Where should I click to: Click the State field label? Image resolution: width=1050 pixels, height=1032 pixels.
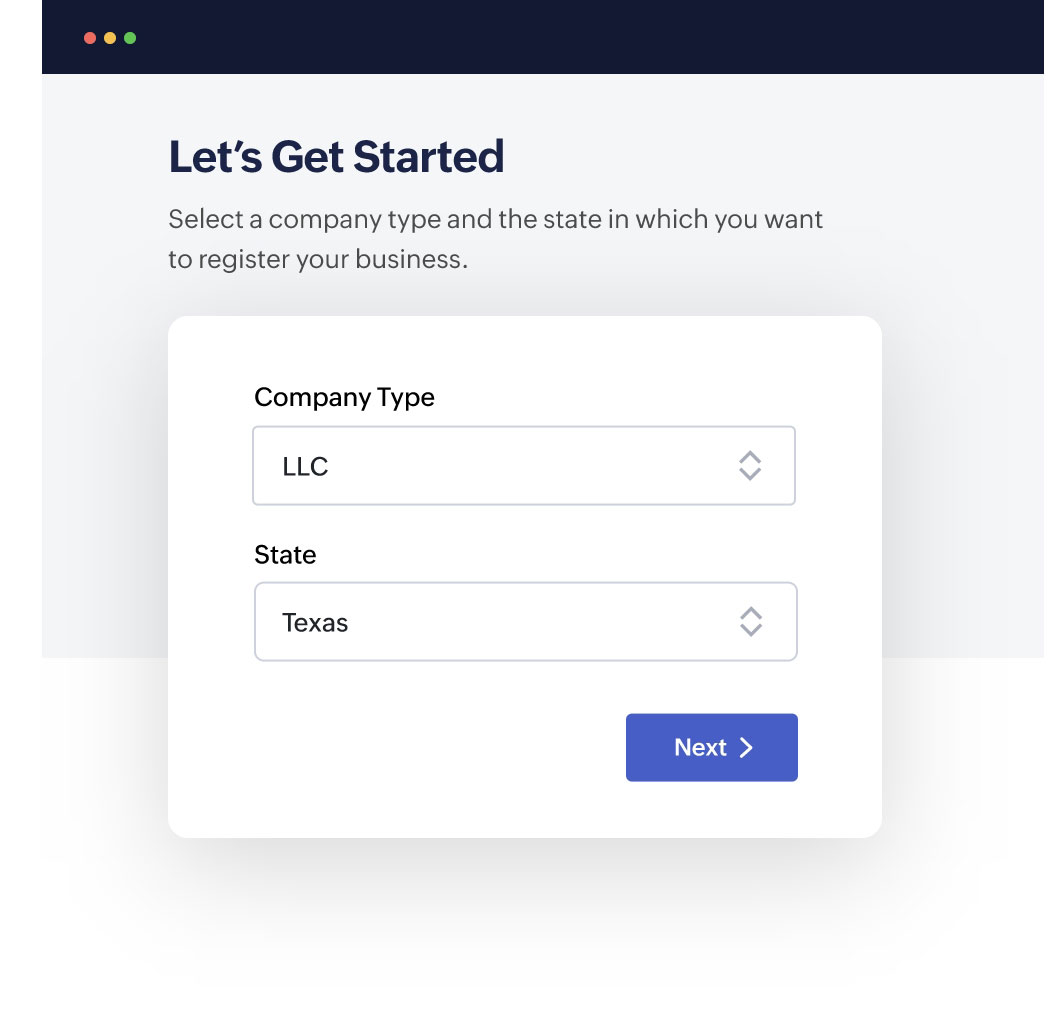coord(285,554)
